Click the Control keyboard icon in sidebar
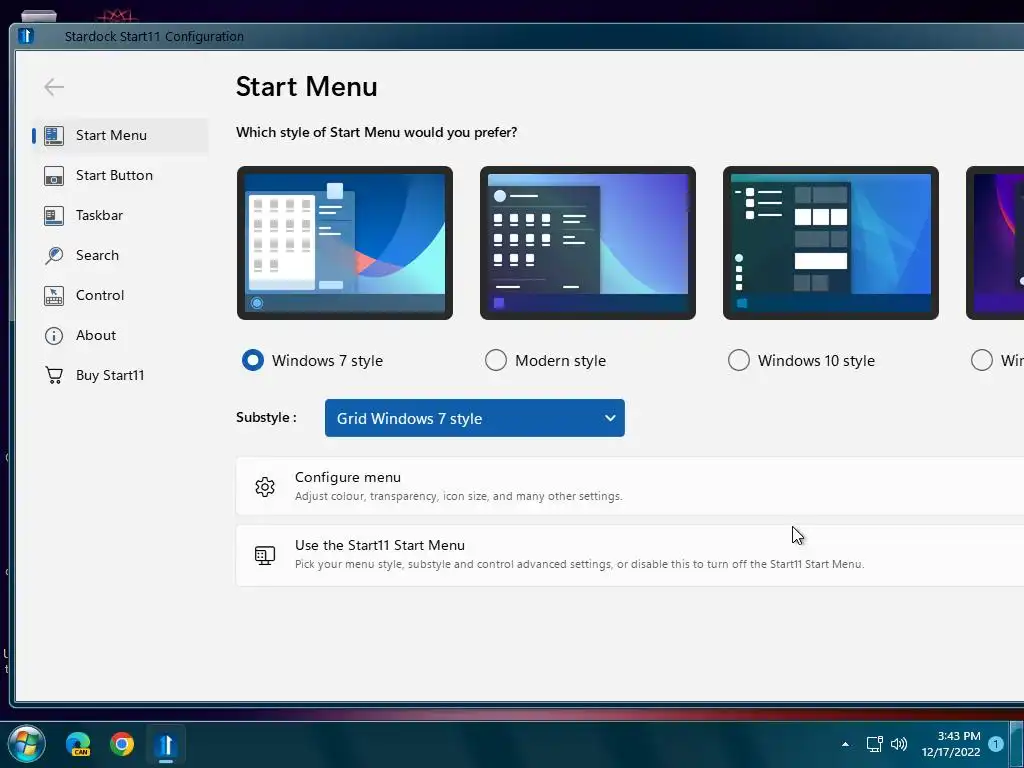This screenshot has width=1024, height=768. point(54,295)
